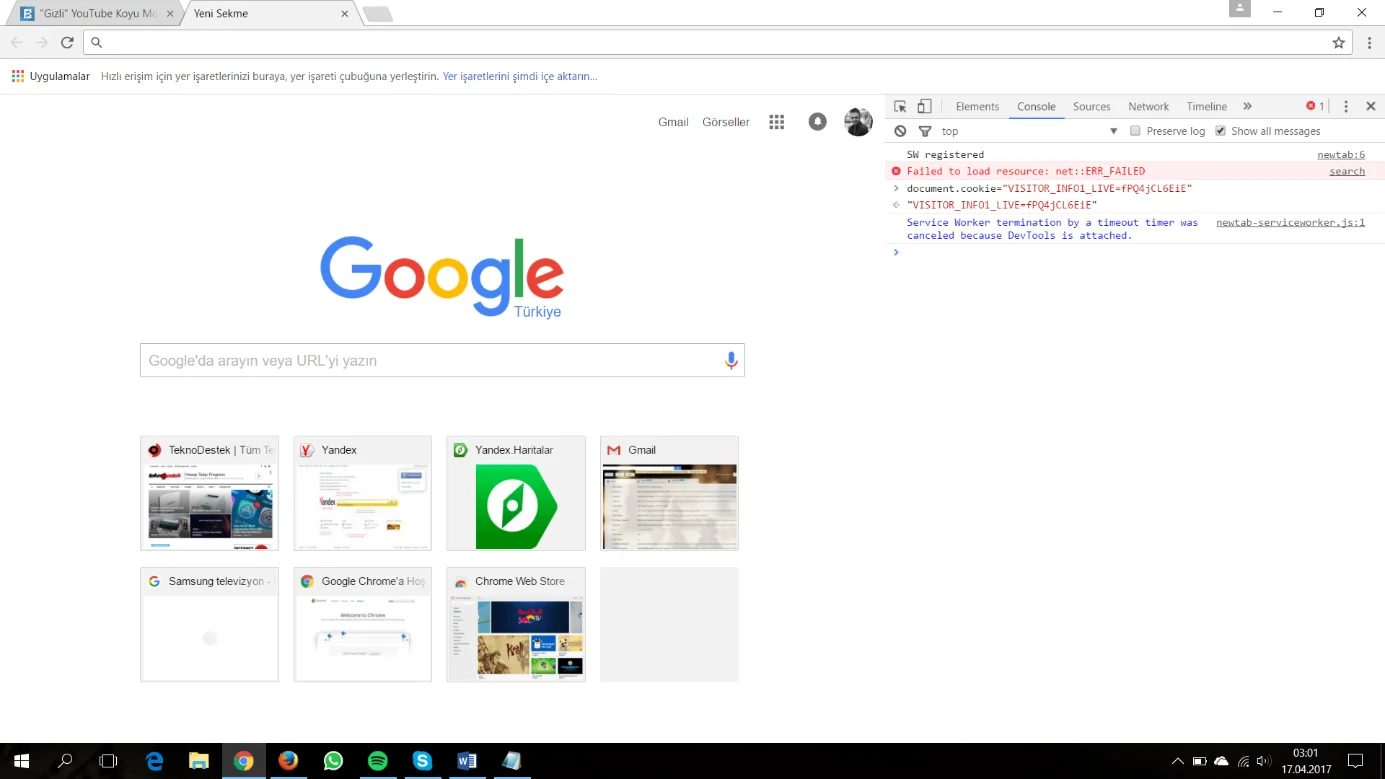Open Google notifications bell icon

(x=817, y=122)
